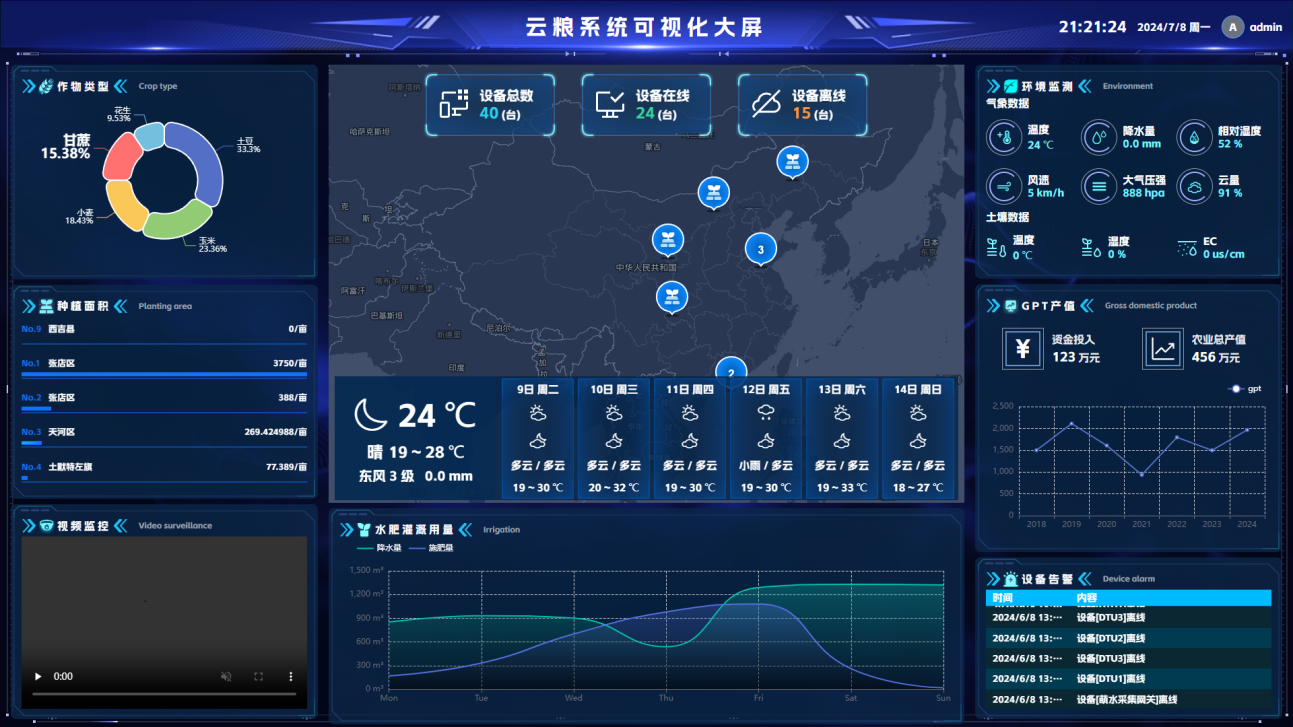1293x727 pixels.
Task: Toggle the 降水量 legend series
Action: coord(380,548)
